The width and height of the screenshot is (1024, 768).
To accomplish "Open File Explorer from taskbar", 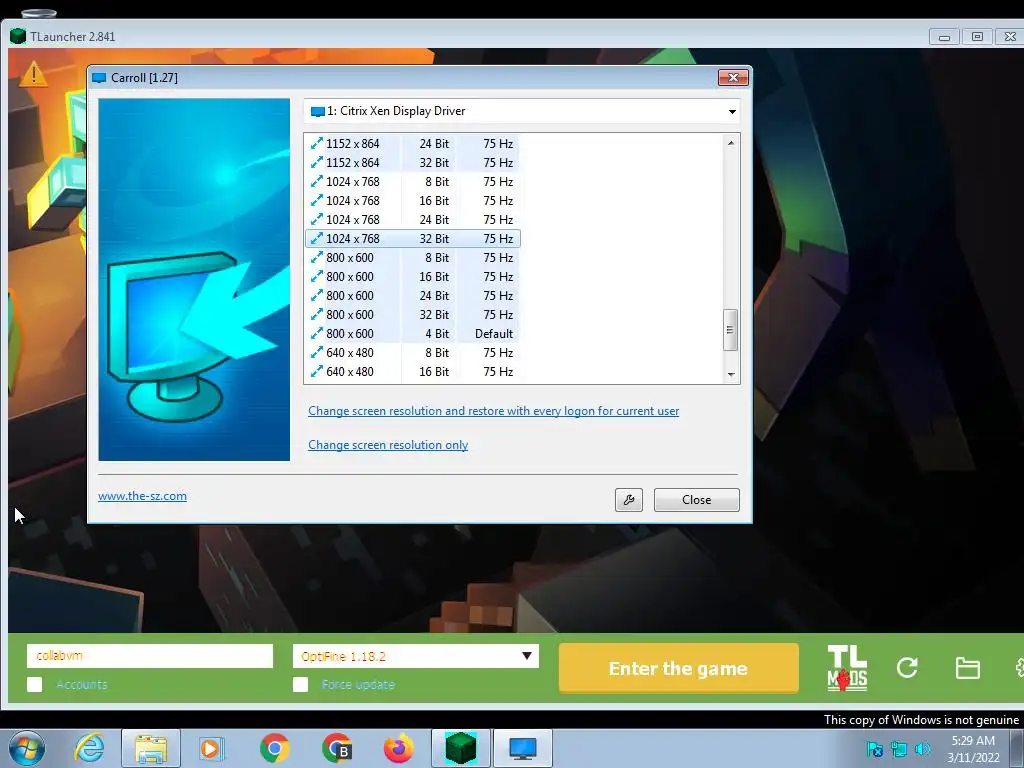I will [x=151, y=748].
